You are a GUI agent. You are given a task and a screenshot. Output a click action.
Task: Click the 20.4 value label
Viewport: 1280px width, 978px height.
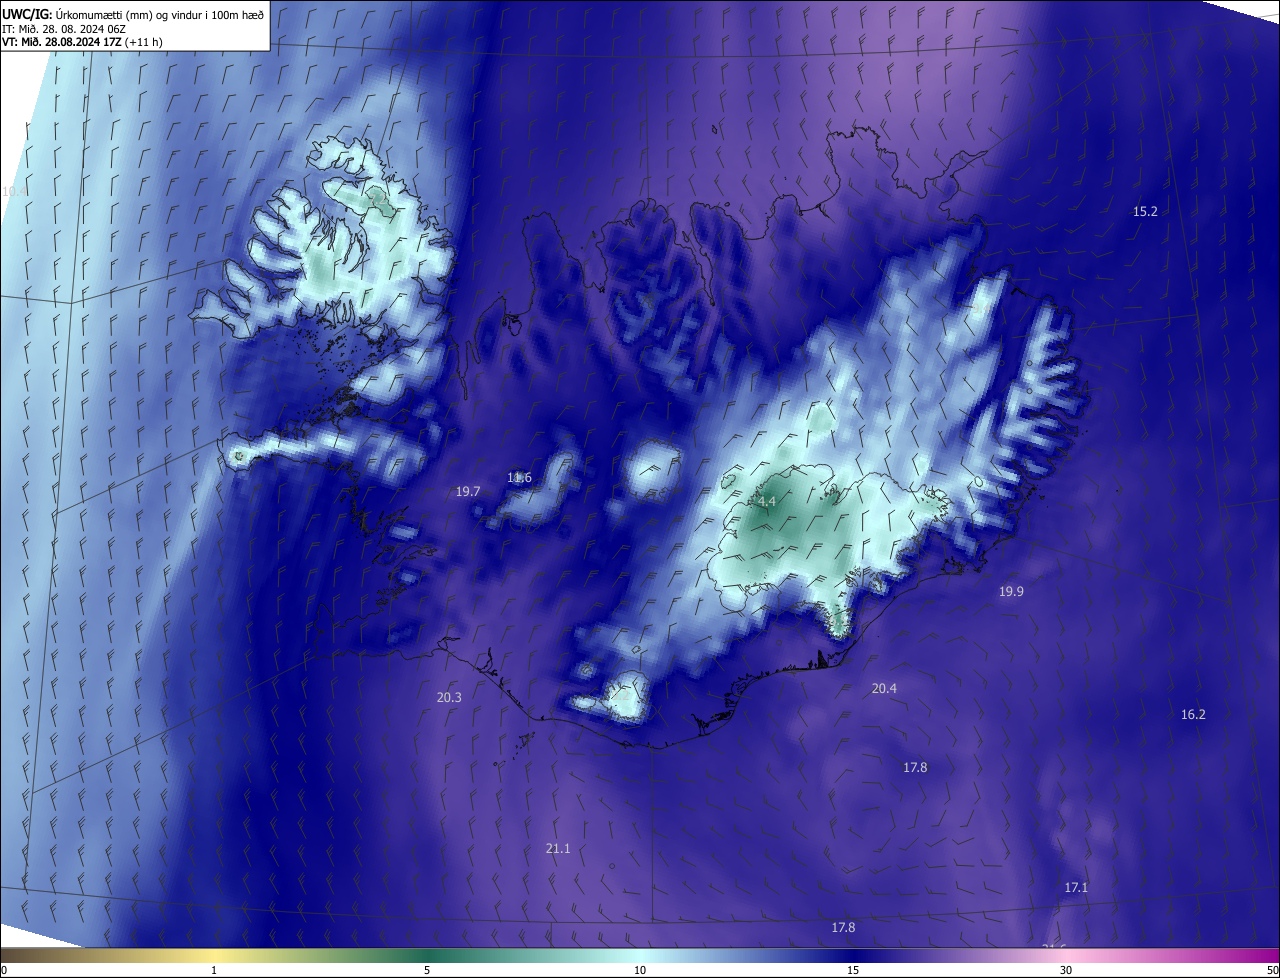(884, 688)
